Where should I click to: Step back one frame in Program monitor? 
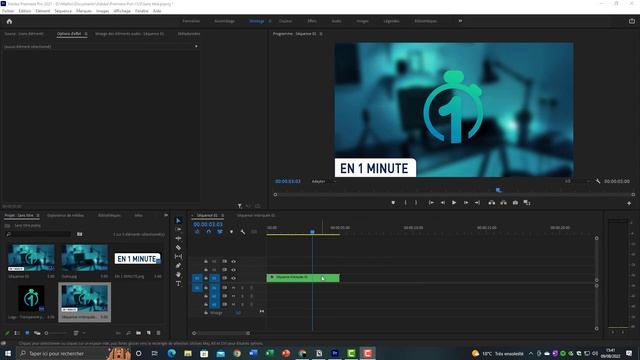tap(442, 202)
